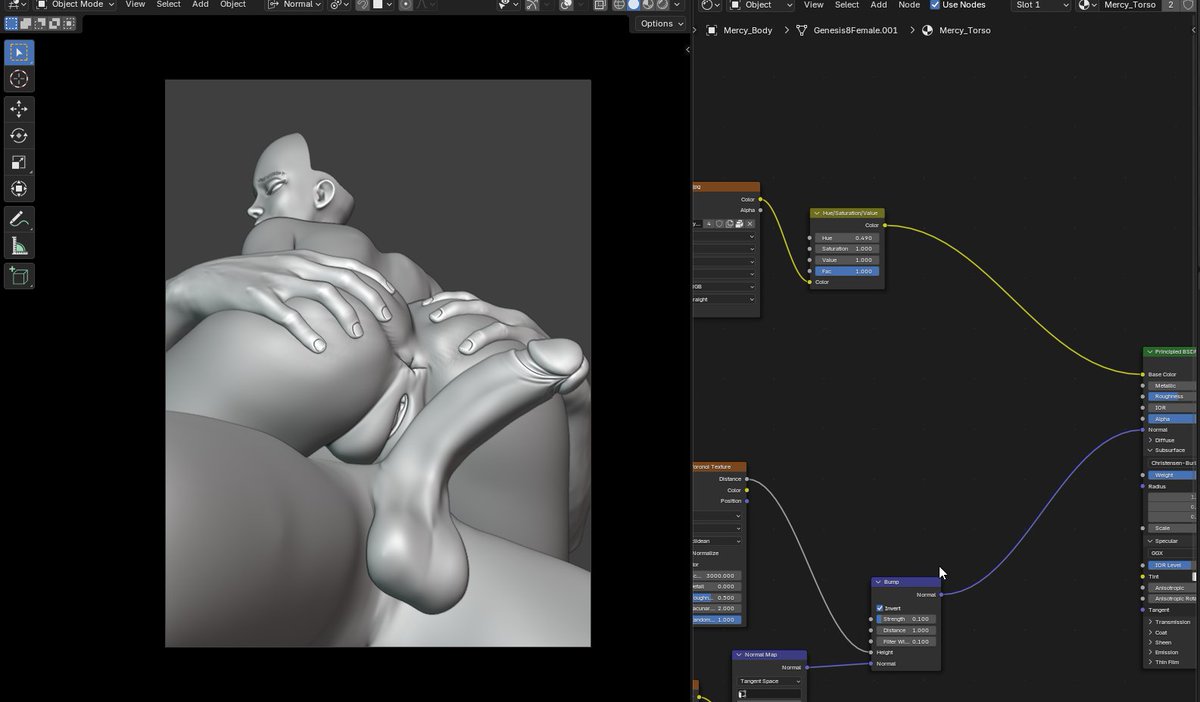Open the Normal transform orientation dropdown
Screen dimensions: 1200x702
295,5
